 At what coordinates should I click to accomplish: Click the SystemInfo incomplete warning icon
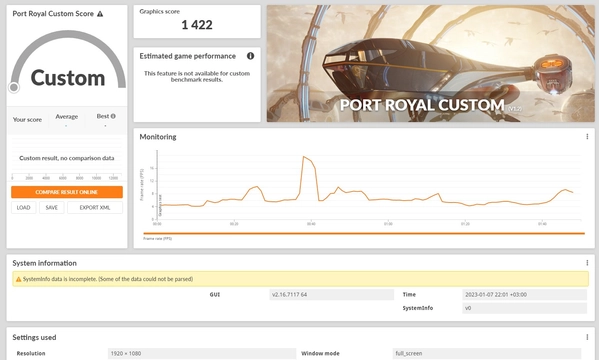click(x=18, y=279)
